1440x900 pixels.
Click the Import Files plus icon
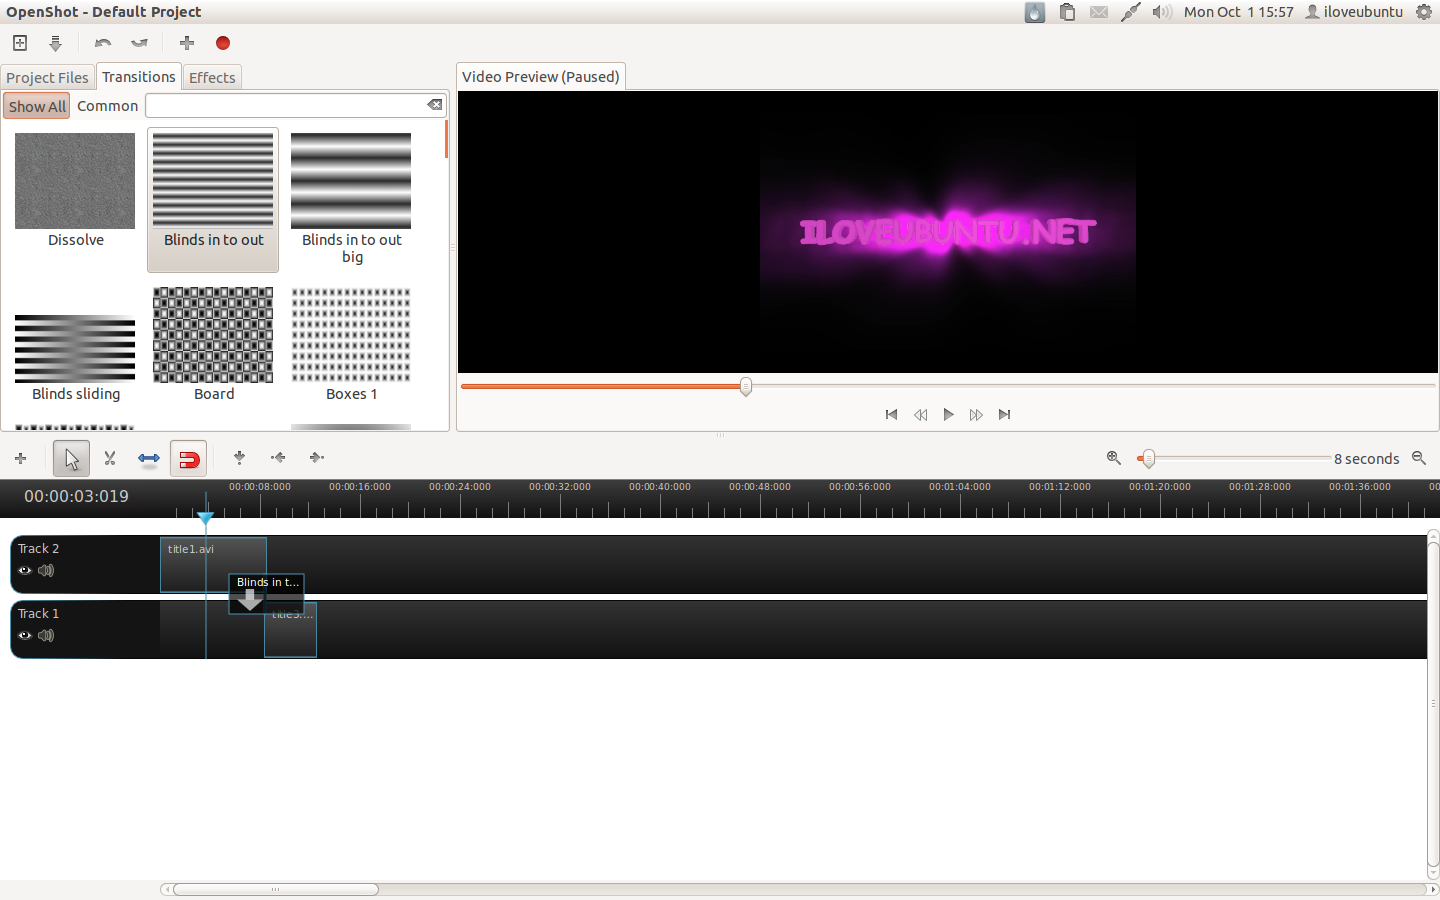[187, 43]
